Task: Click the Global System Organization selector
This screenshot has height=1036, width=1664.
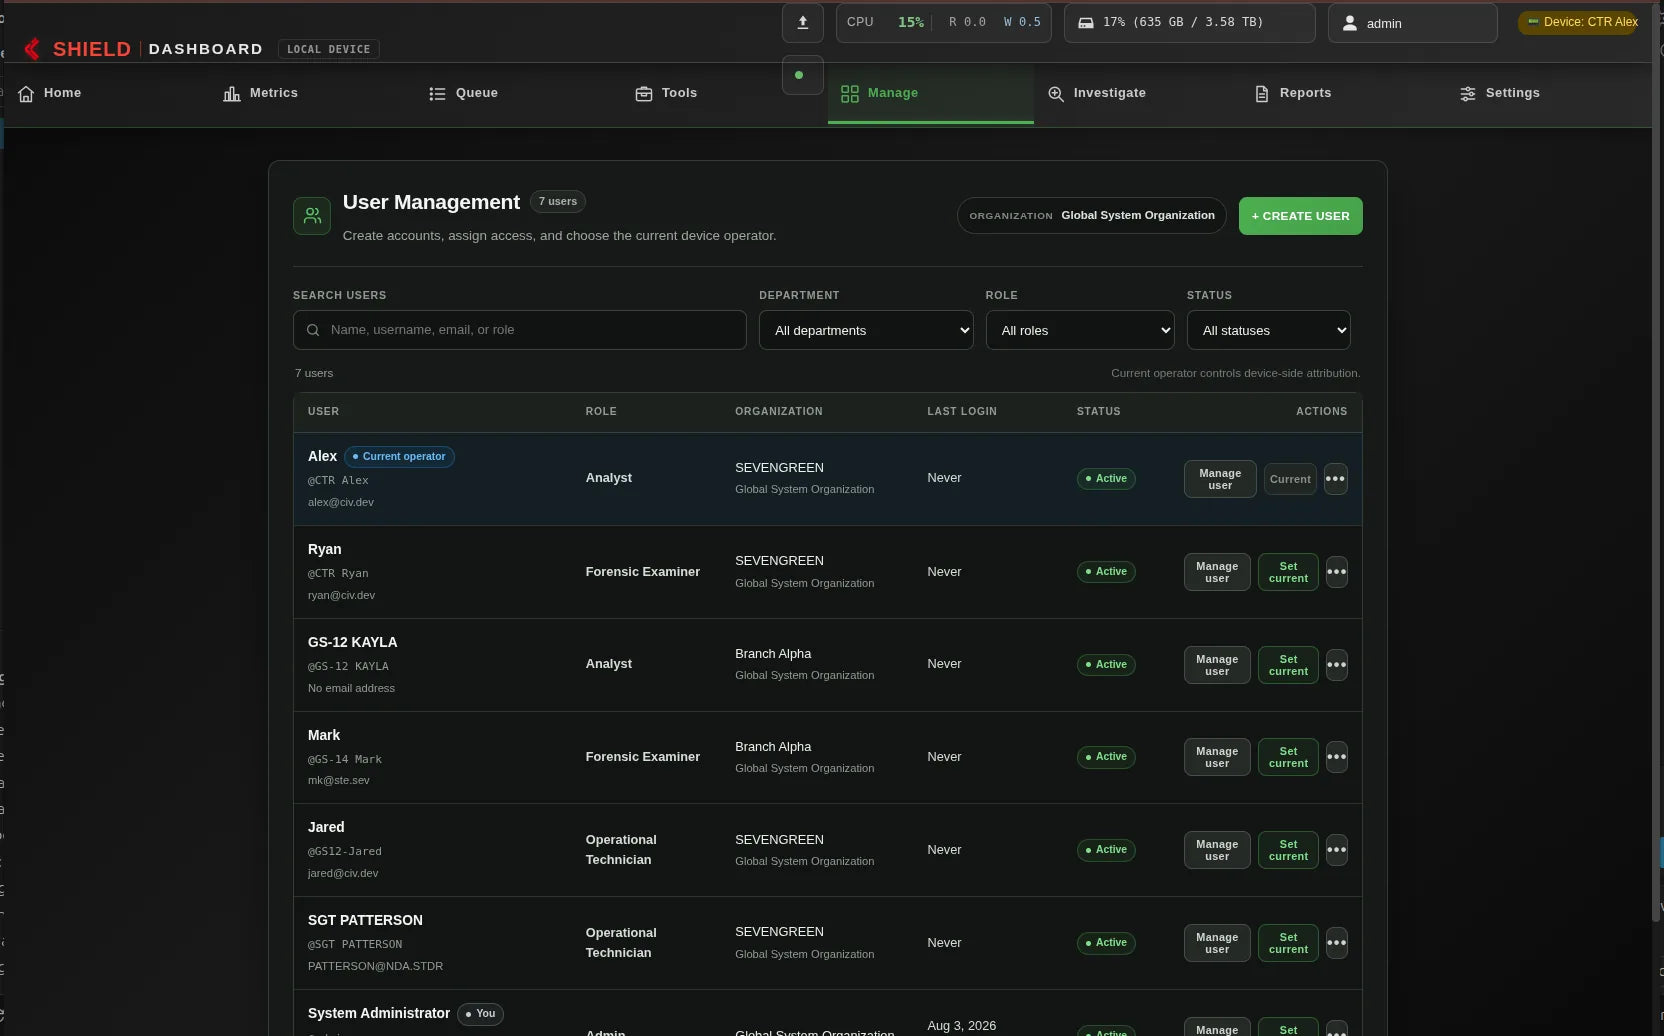Action: [x=1091, y=216]
